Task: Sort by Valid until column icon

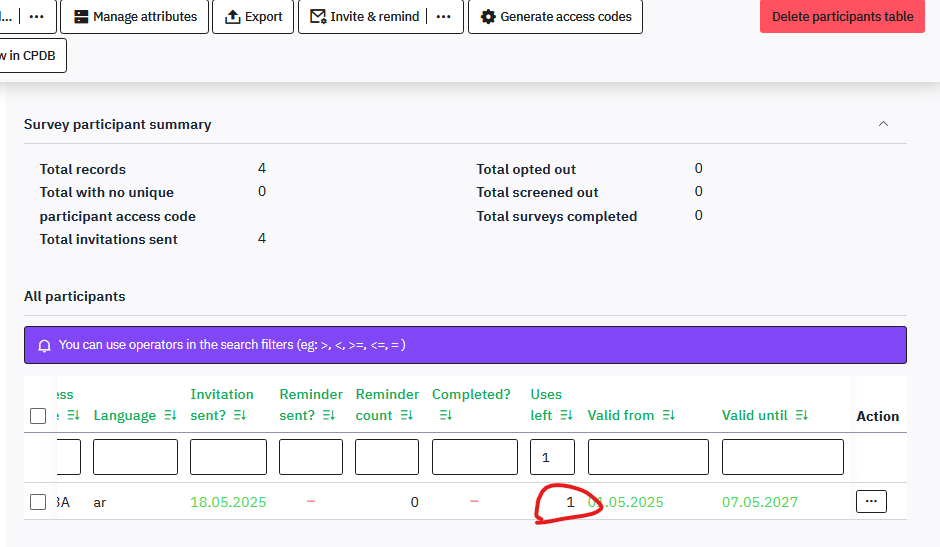Action: click(x=801, y=416)
